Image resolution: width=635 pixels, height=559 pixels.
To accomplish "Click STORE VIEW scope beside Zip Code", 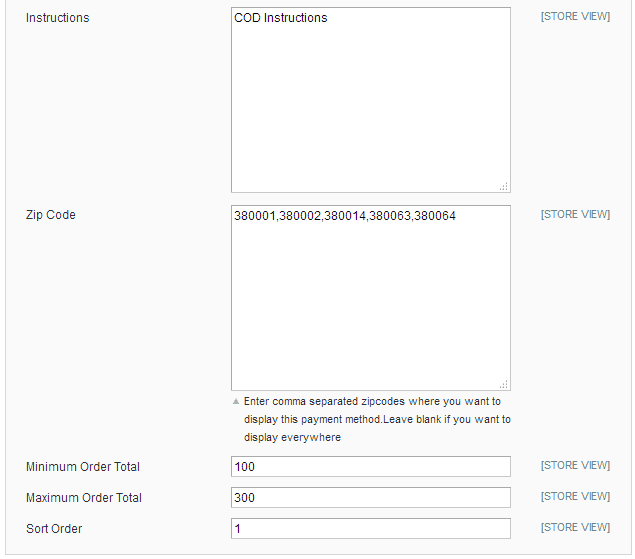I will pyautogui.click(x=575, y=214).
